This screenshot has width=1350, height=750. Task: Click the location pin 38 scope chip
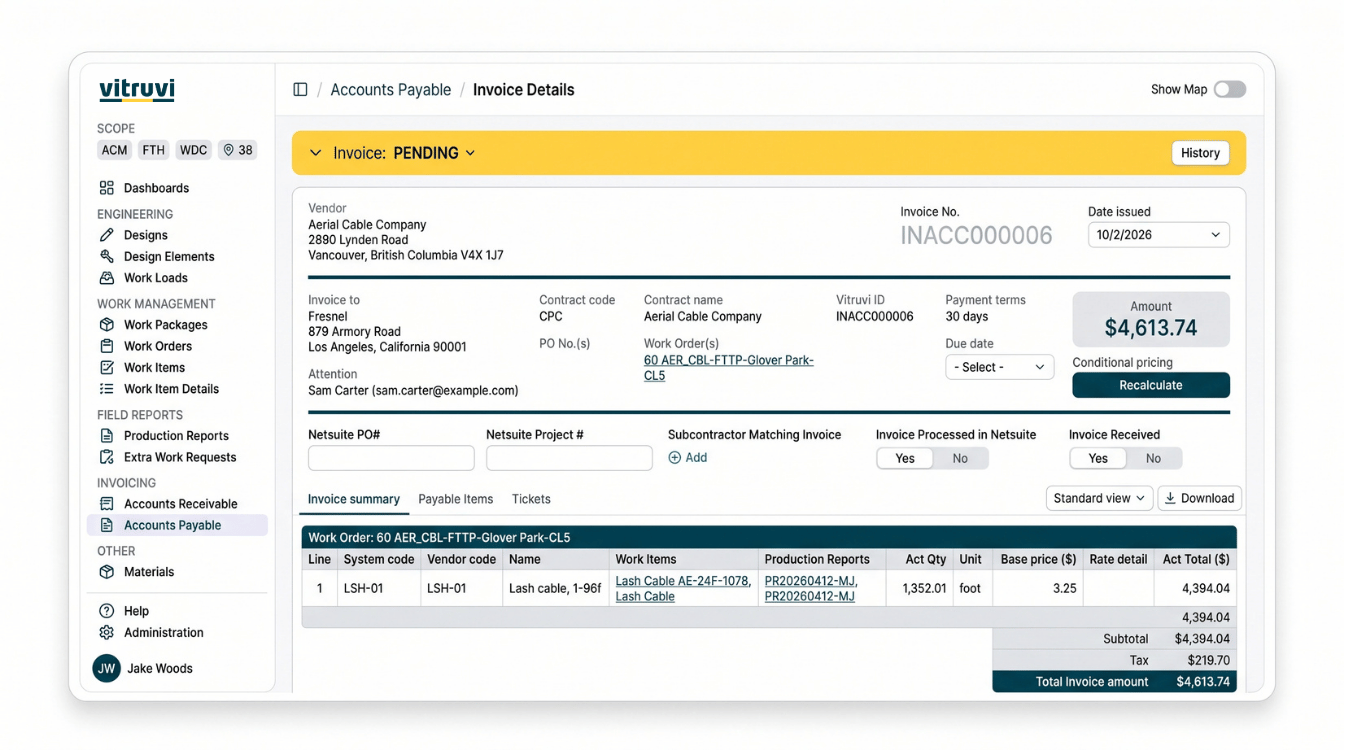pyautogui.click(x=238, y=150)
